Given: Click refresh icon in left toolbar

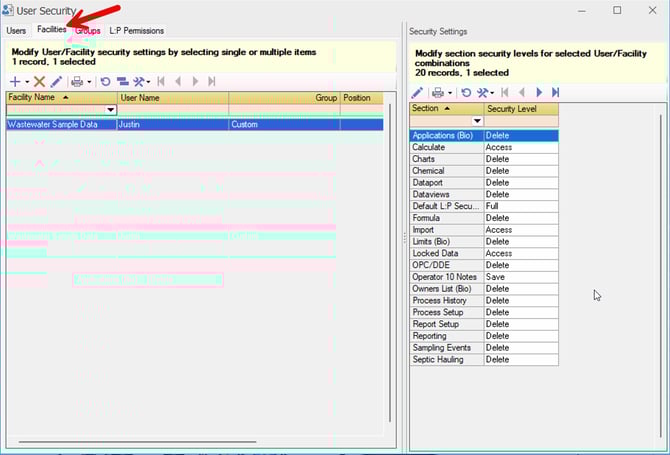Looking at the screenshot, I should (105, 81).
